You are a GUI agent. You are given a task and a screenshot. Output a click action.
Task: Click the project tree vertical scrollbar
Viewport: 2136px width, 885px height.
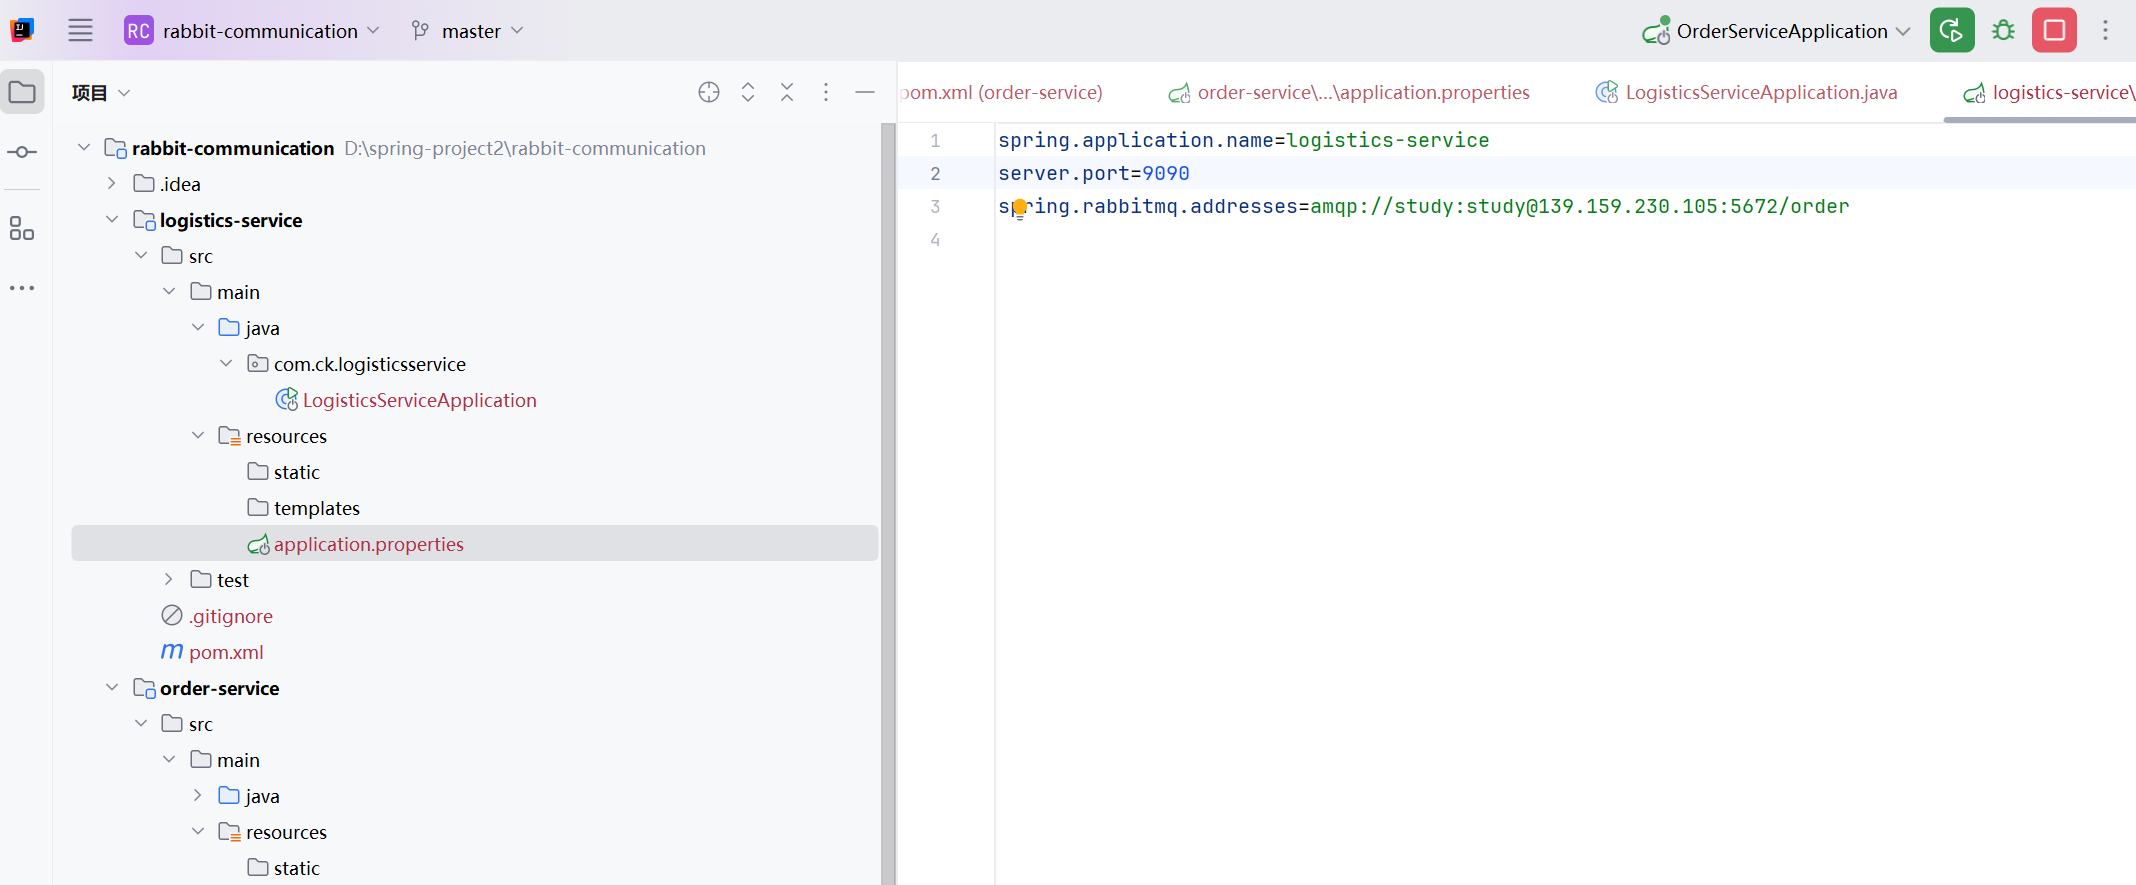[888, 504]
